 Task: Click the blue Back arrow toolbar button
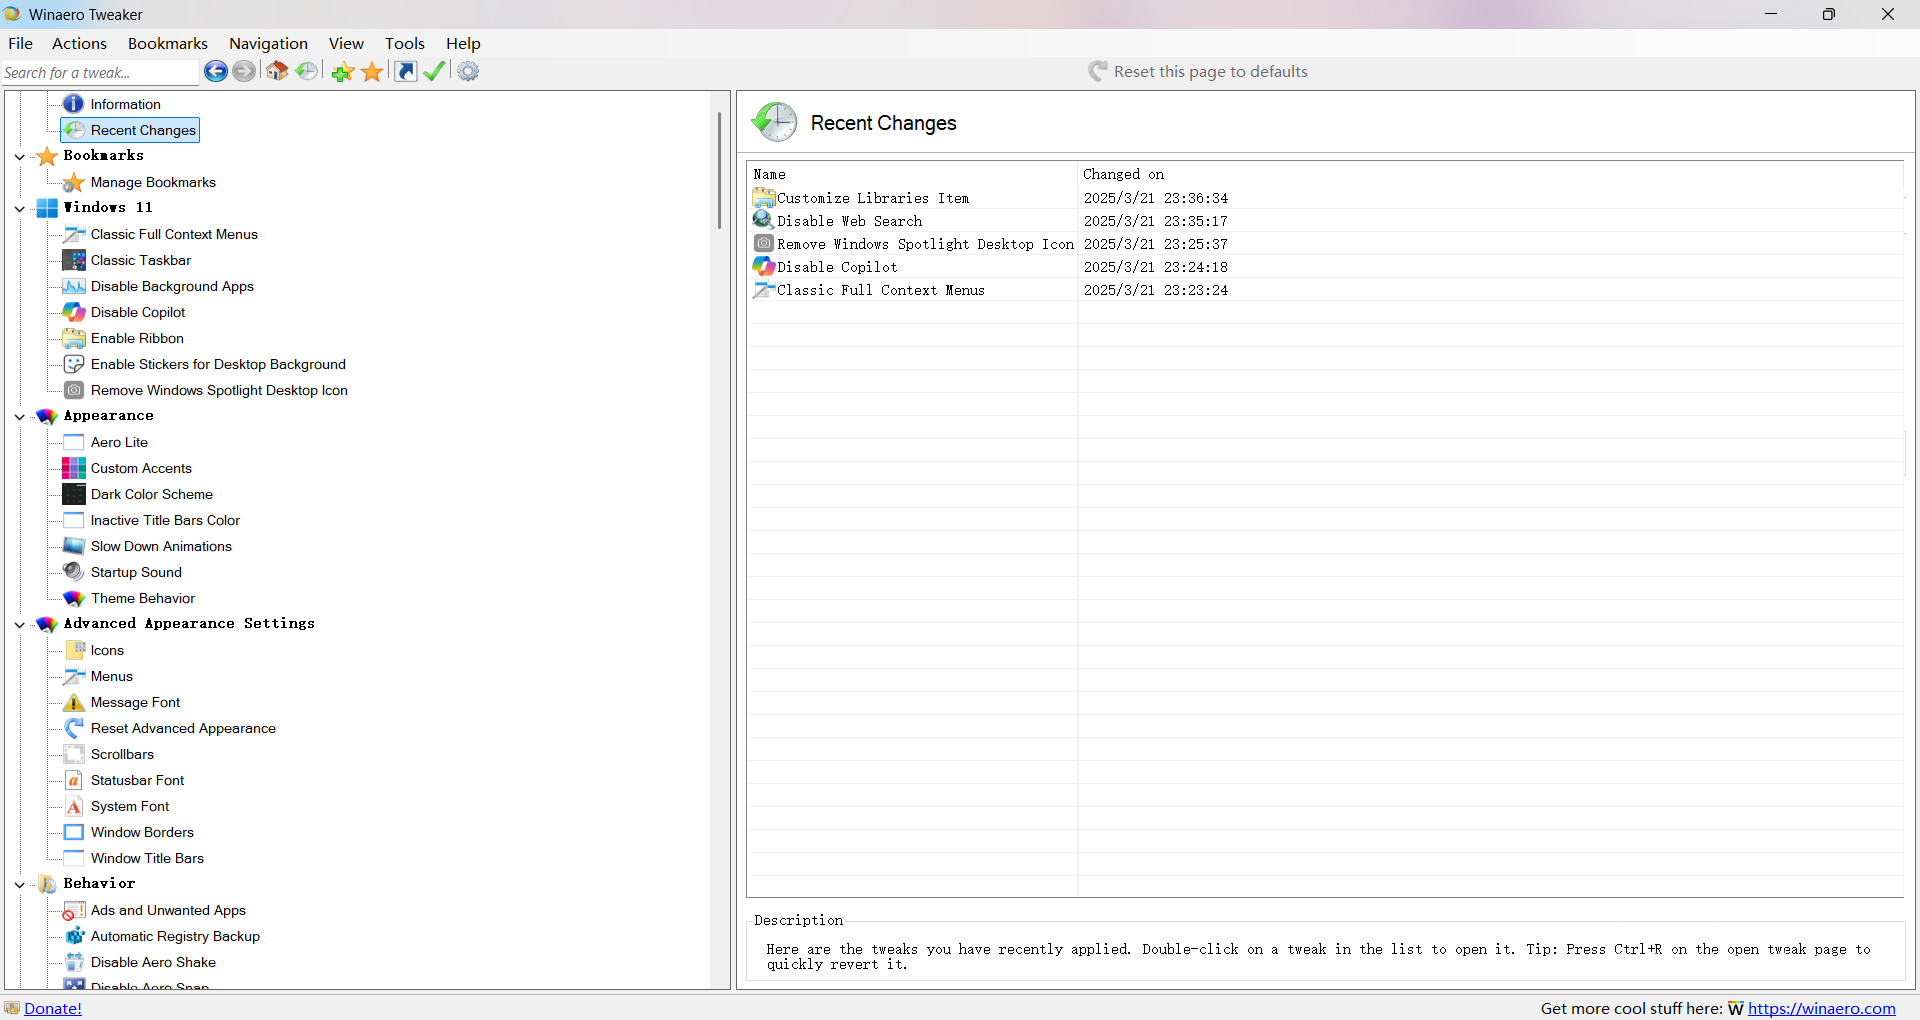click(x=215, y=71)
